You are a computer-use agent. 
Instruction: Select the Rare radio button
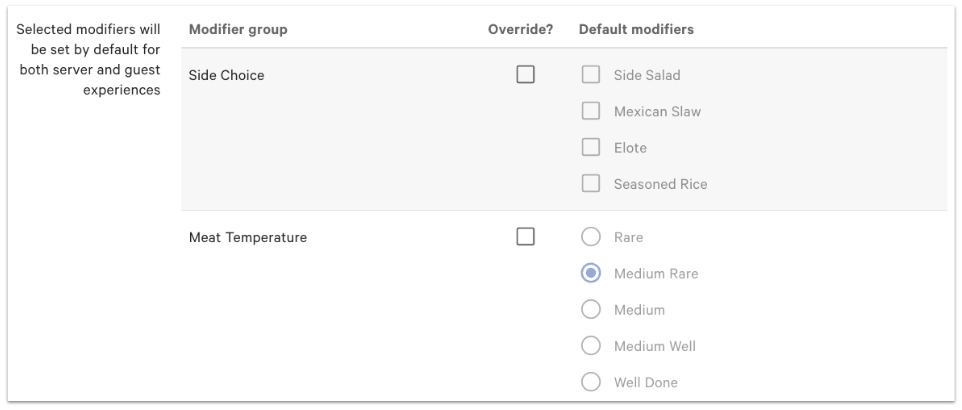click(591, 237)
